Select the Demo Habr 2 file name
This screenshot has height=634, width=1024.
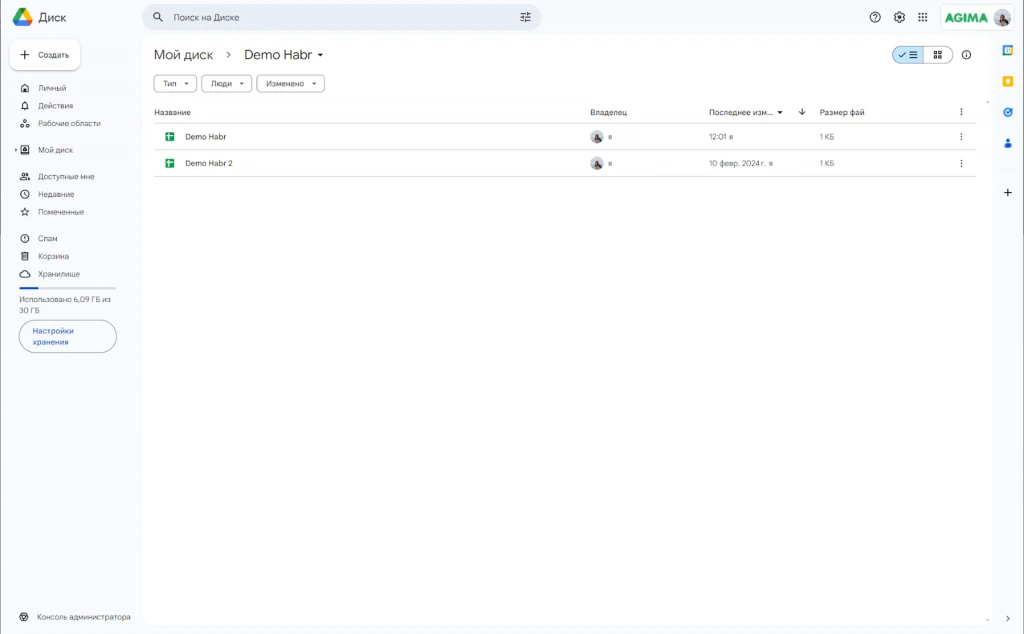point(208,163)
